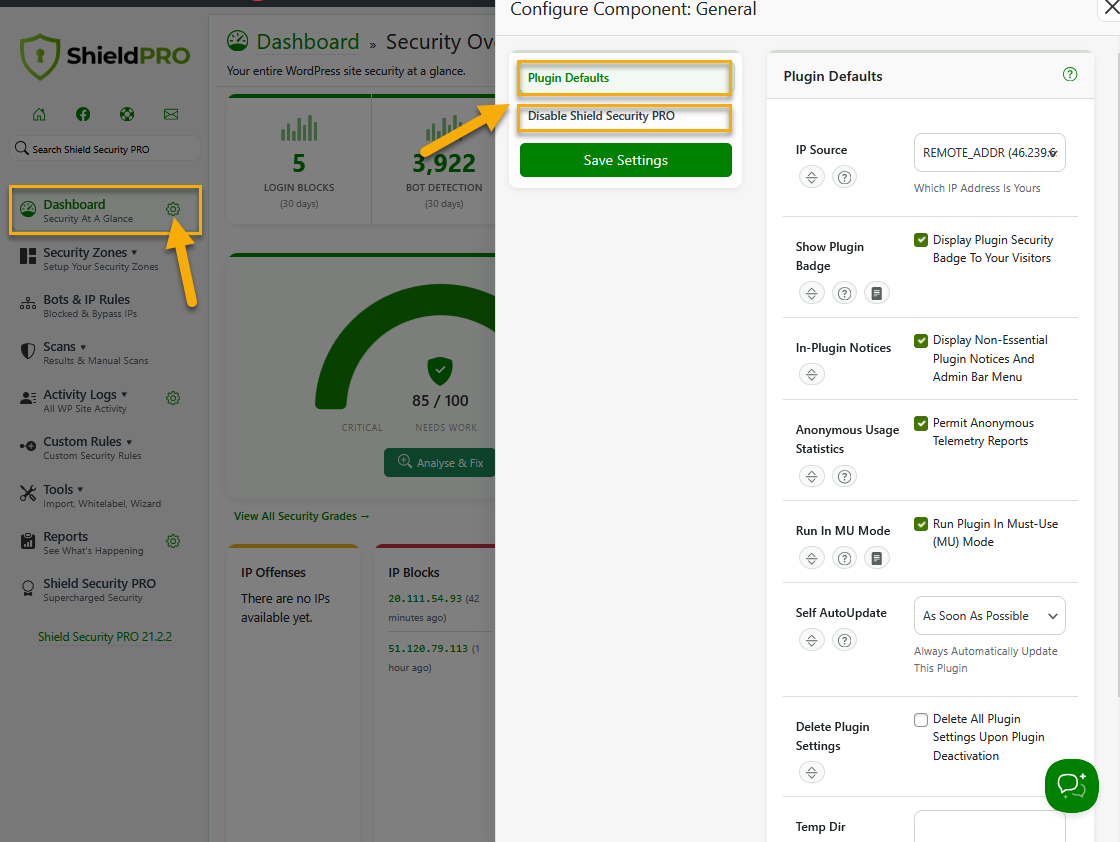Viewport: 1120px width, 842px height.
Task: Enable Delete All Plugin Settings checkbox
Action: [x=921, y=719]
